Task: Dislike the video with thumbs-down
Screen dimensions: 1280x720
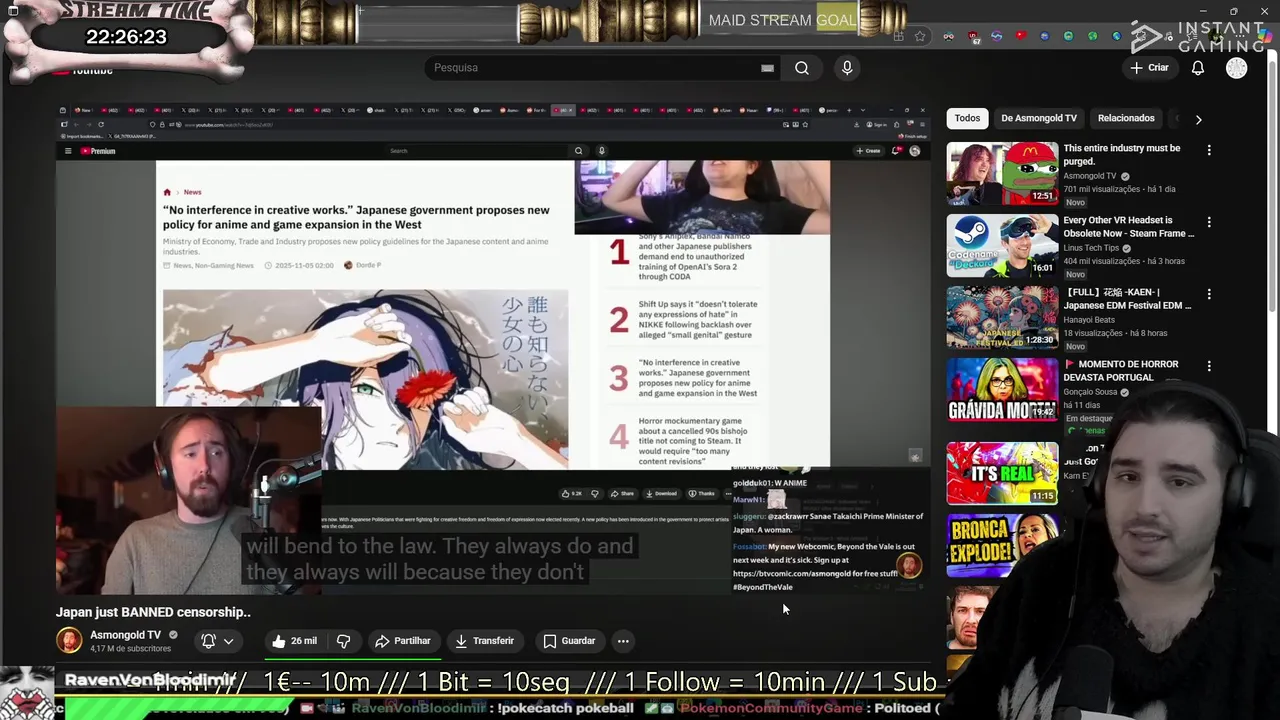Action: coord(343,641)
